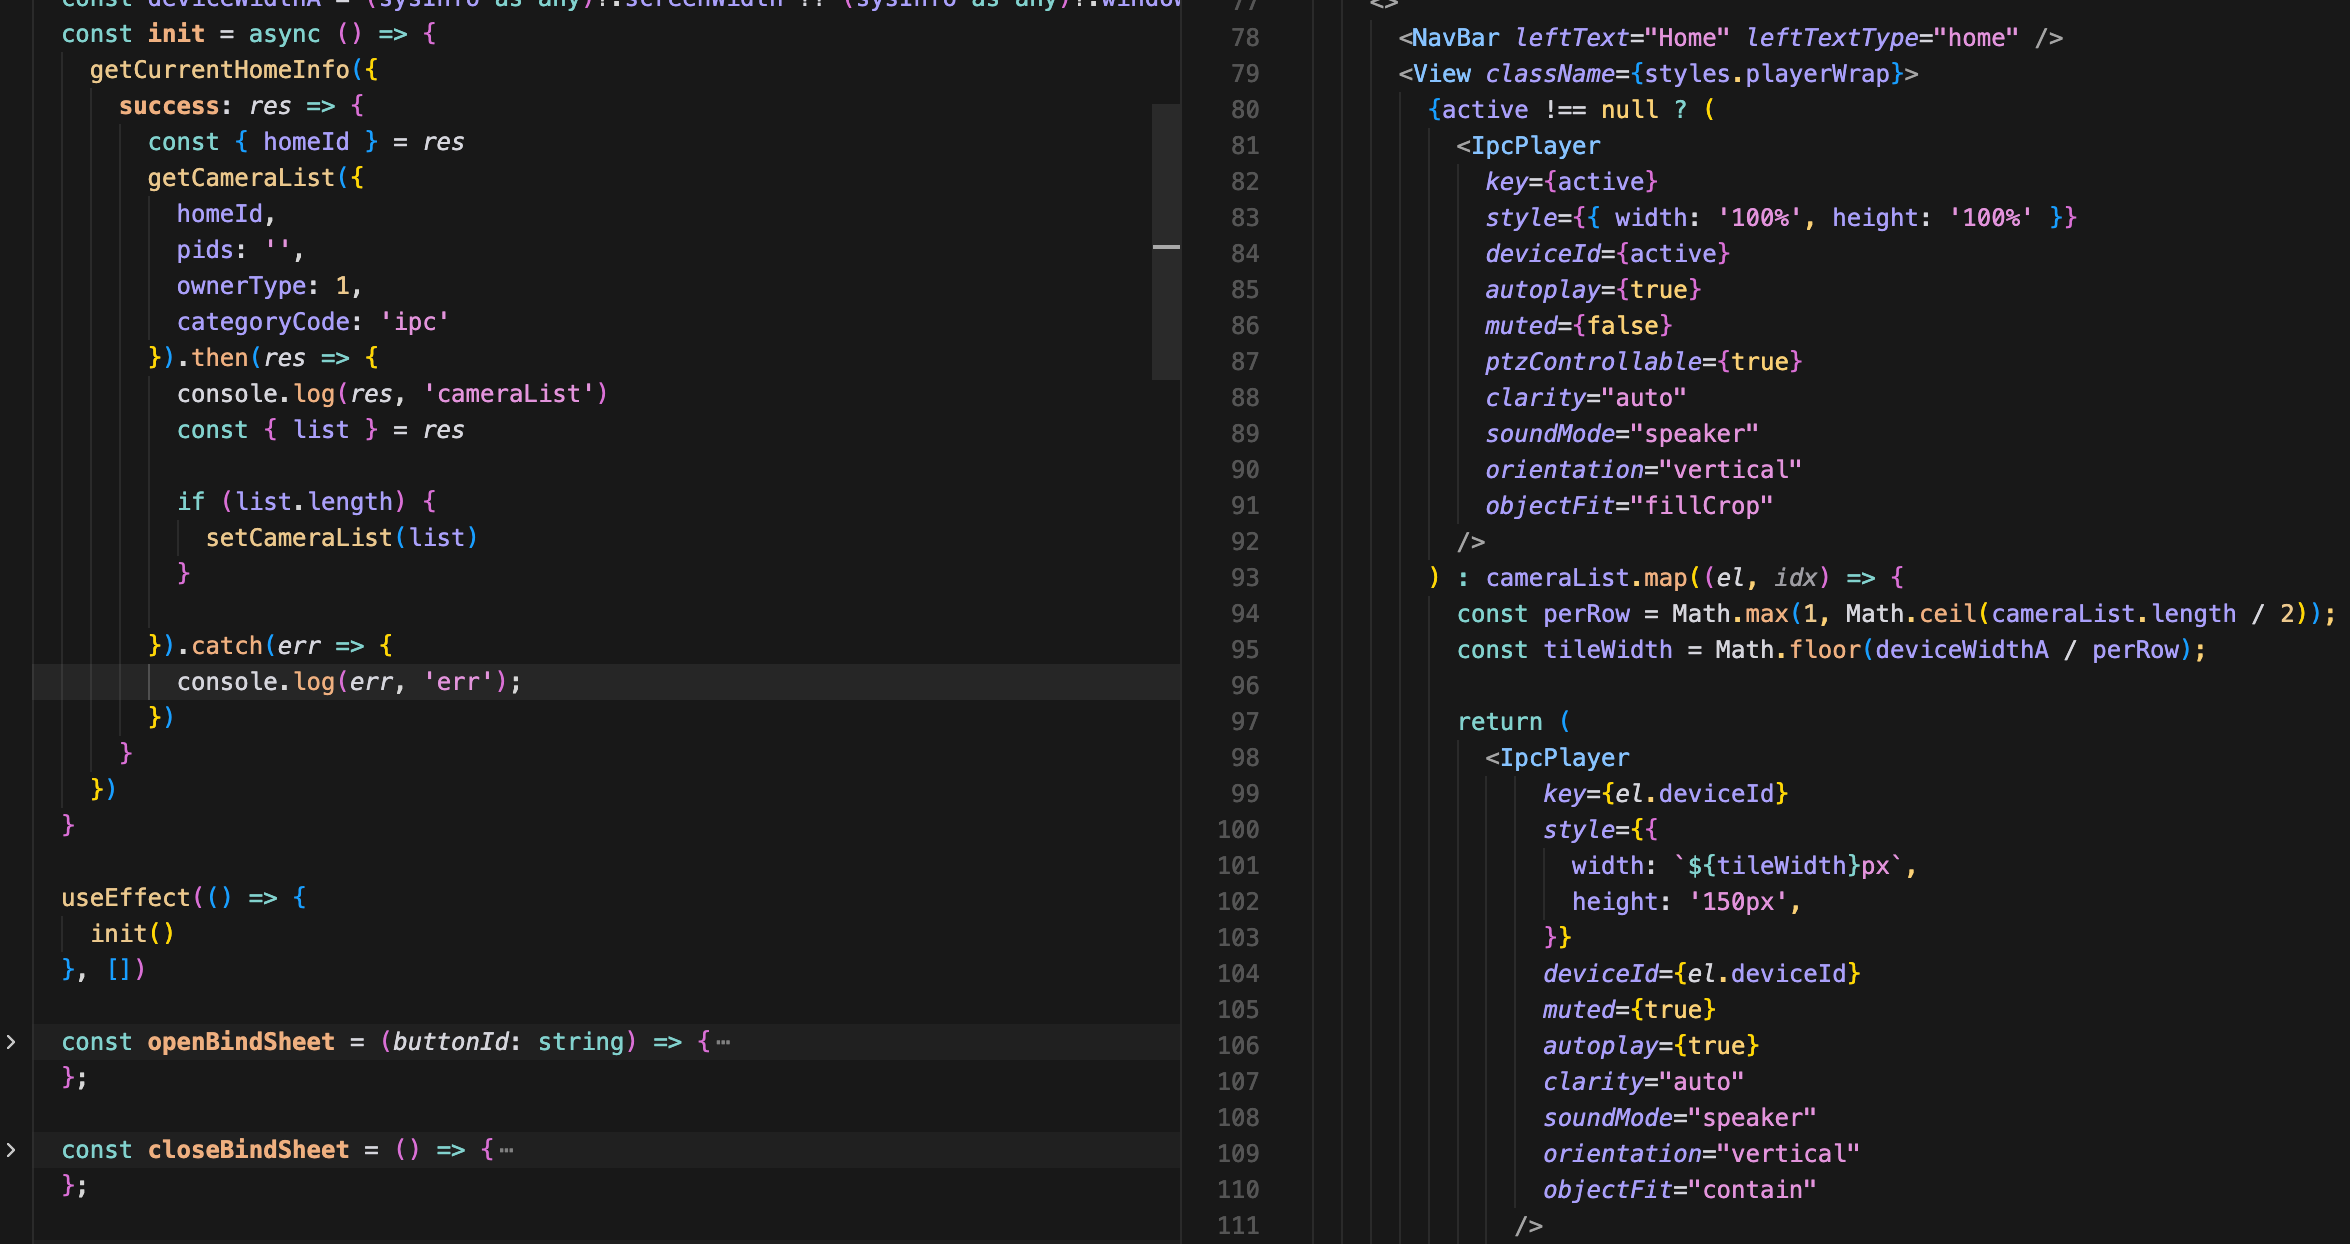
Task: Click the first IpcPlayer tag on line 81
Action: (1535, 146)
